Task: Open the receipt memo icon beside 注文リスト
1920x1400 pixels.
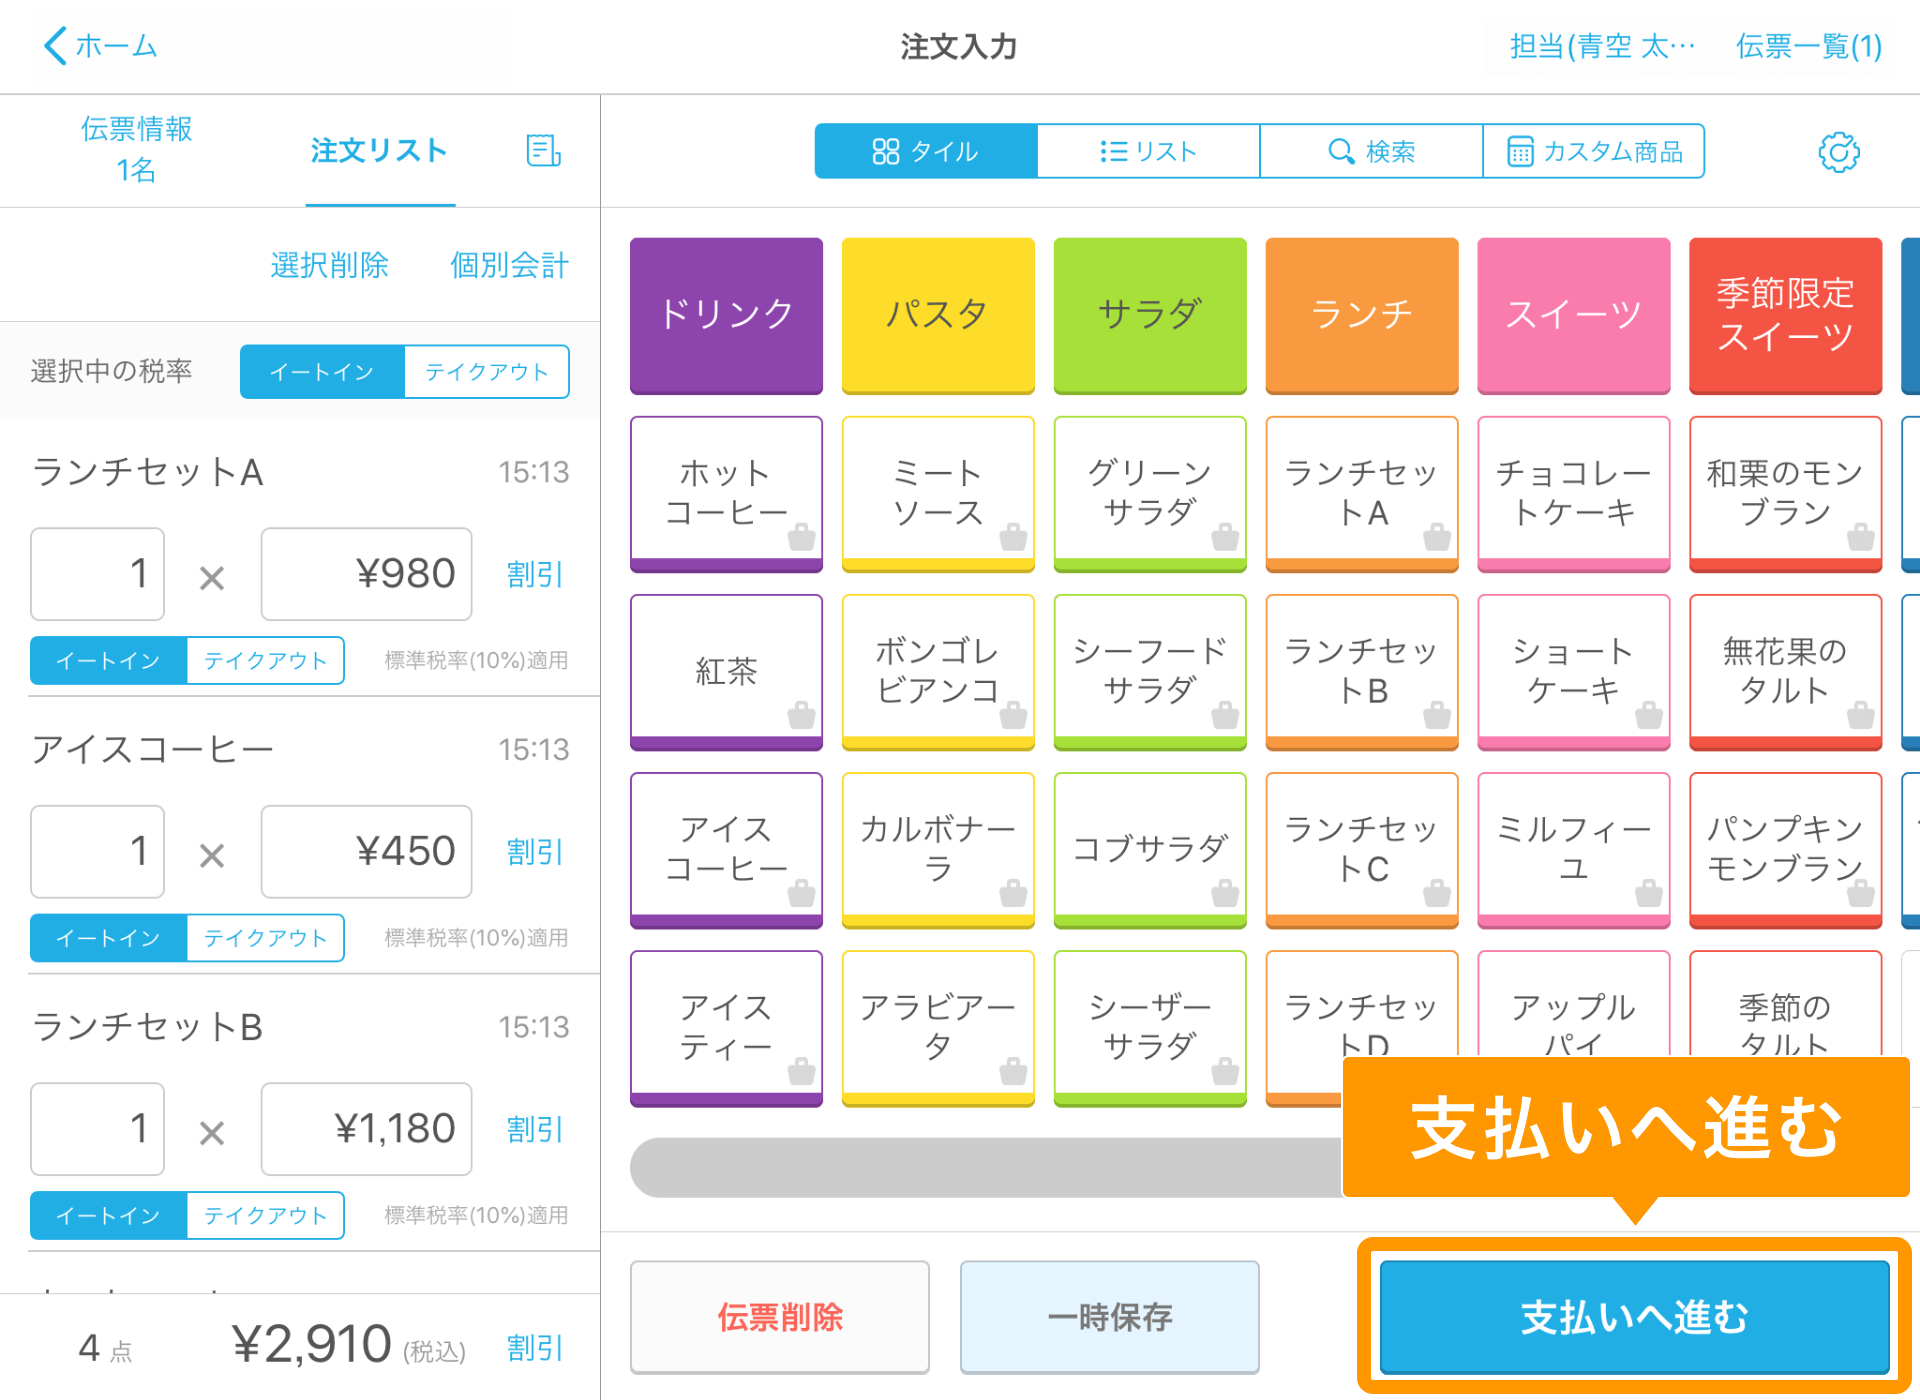Action: pos(543,151)
